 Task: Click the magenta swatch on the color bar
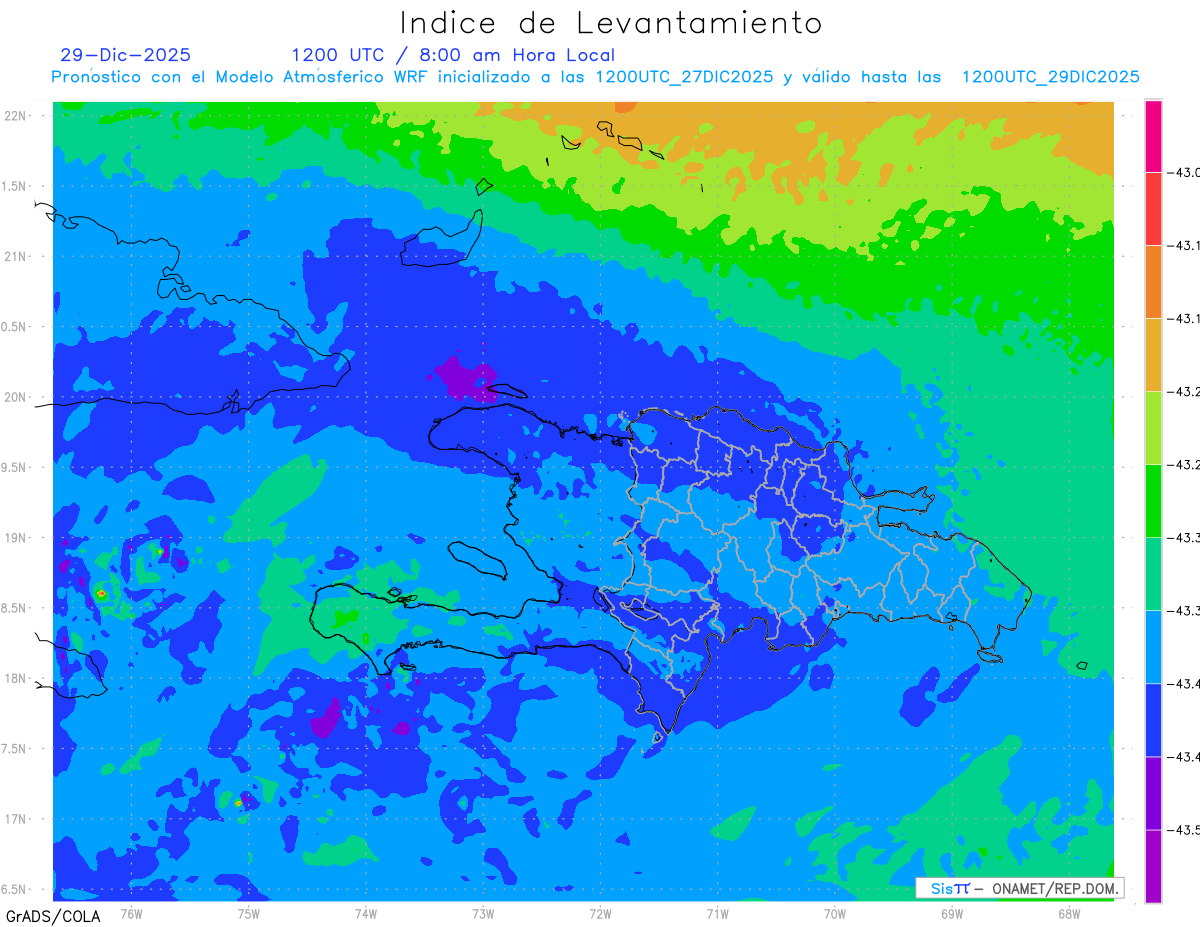(1153, 136)
